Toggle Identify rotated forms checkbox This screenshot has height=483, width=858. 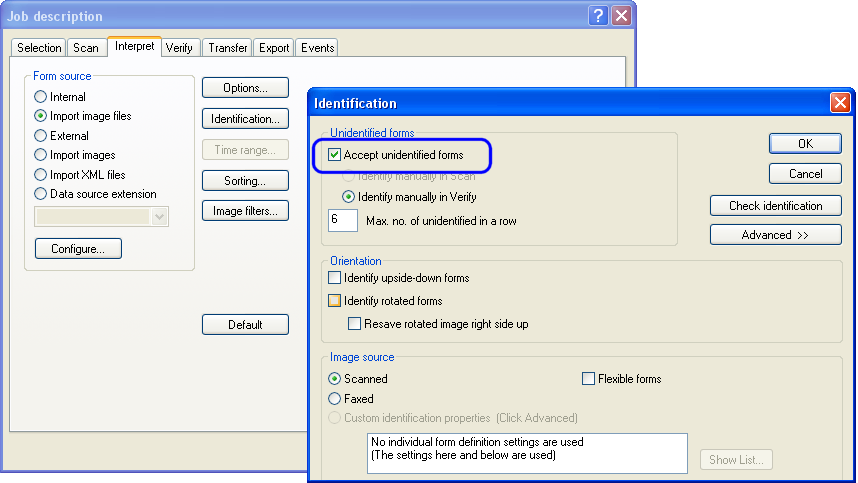[335, 301]
